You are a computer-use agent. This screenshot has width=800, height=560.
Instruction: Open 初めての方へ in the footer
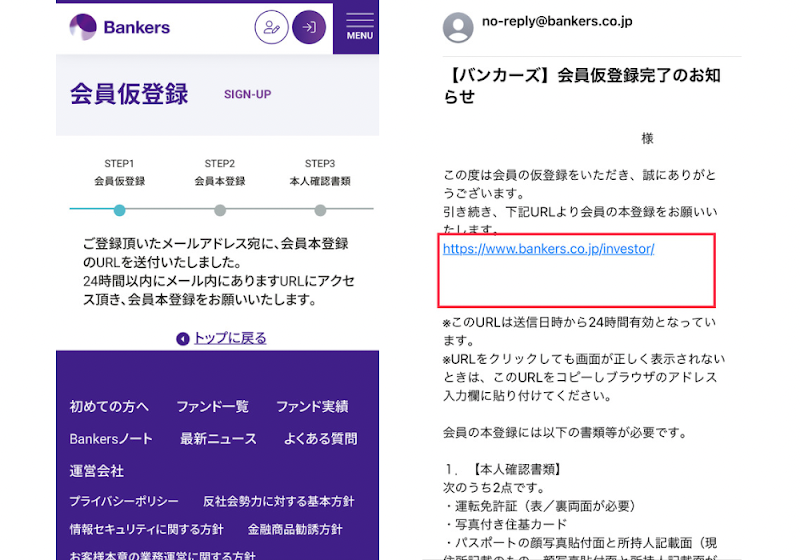coord(109,406)
